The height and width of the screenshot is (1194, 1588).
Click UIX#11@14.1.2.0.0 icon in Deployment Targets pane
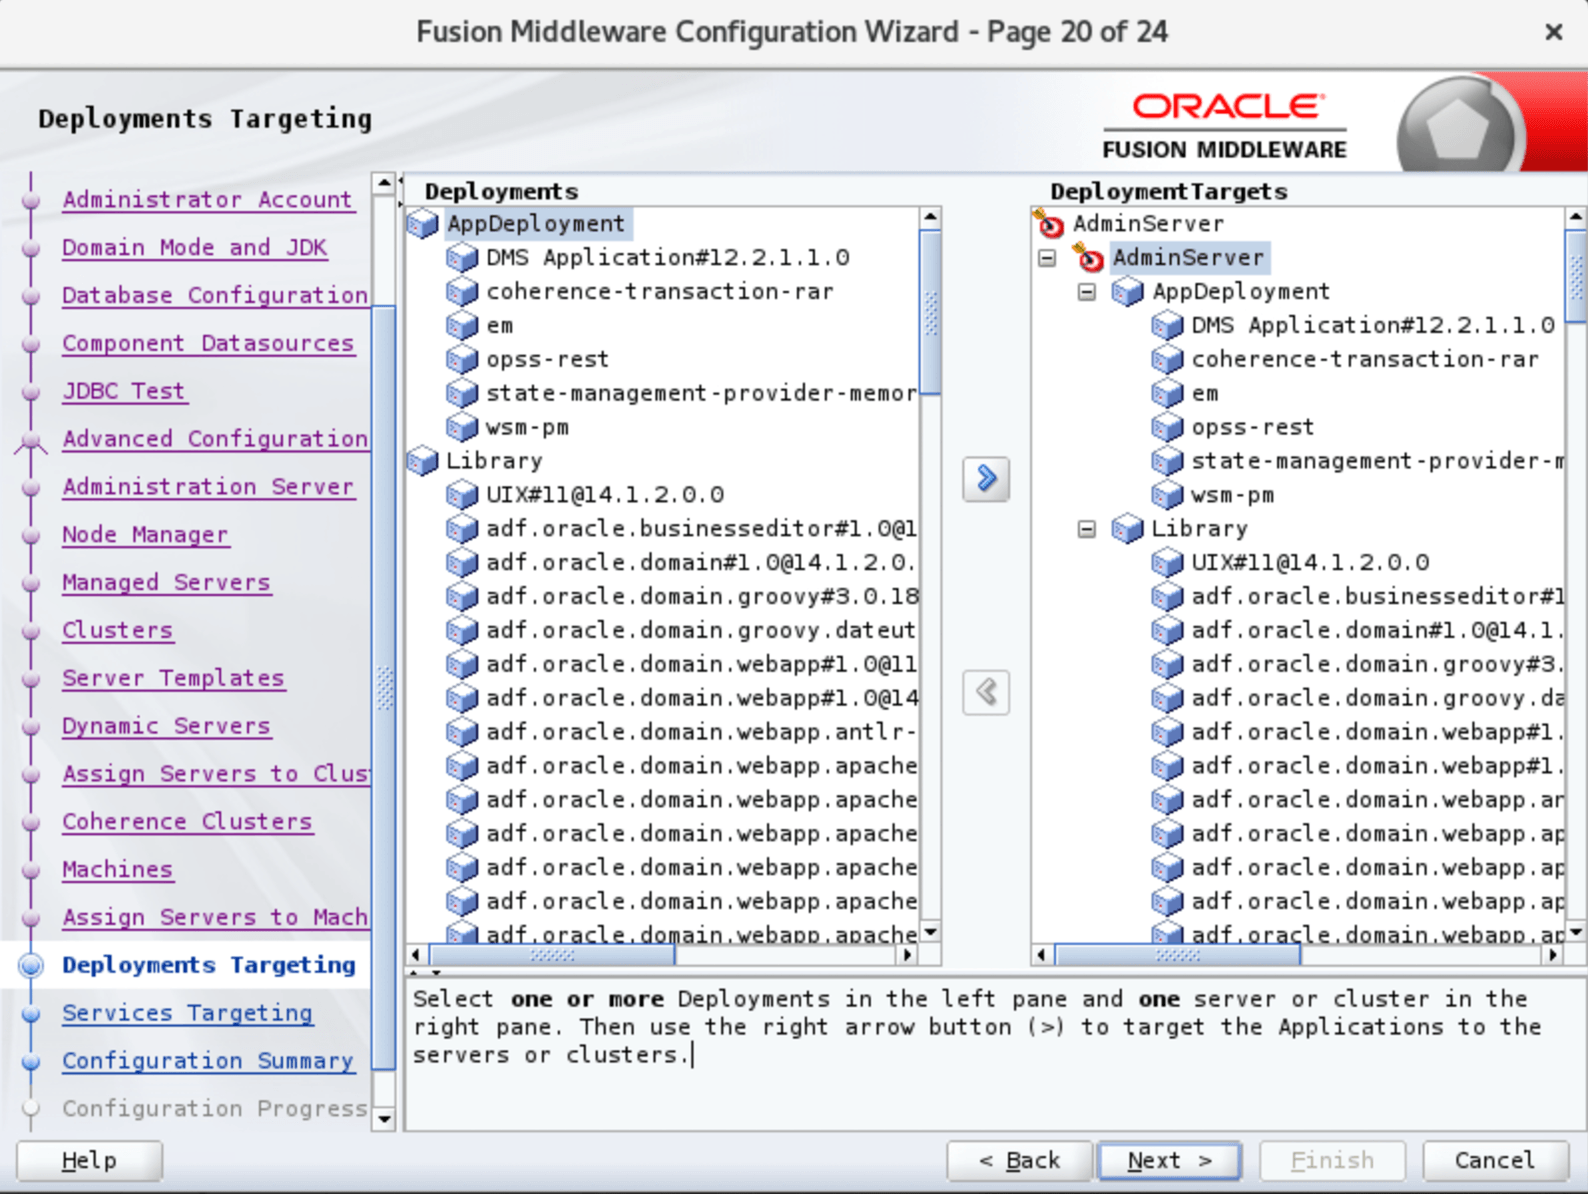click(1167, 563)
